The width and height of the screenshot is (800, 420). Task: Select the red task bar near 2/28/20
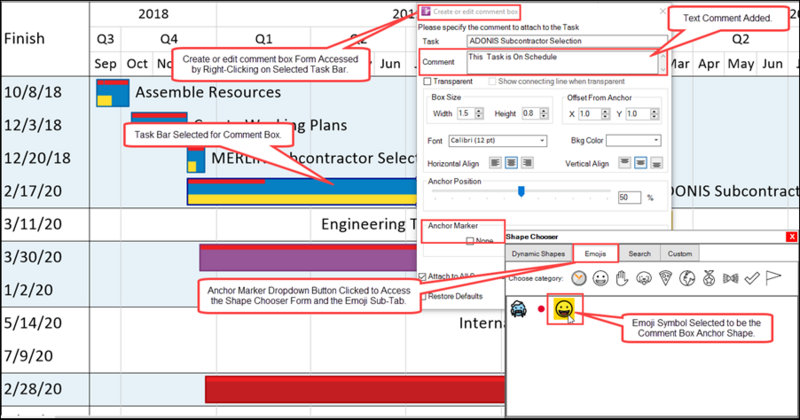pyautogui.click(x=355, y=390)
